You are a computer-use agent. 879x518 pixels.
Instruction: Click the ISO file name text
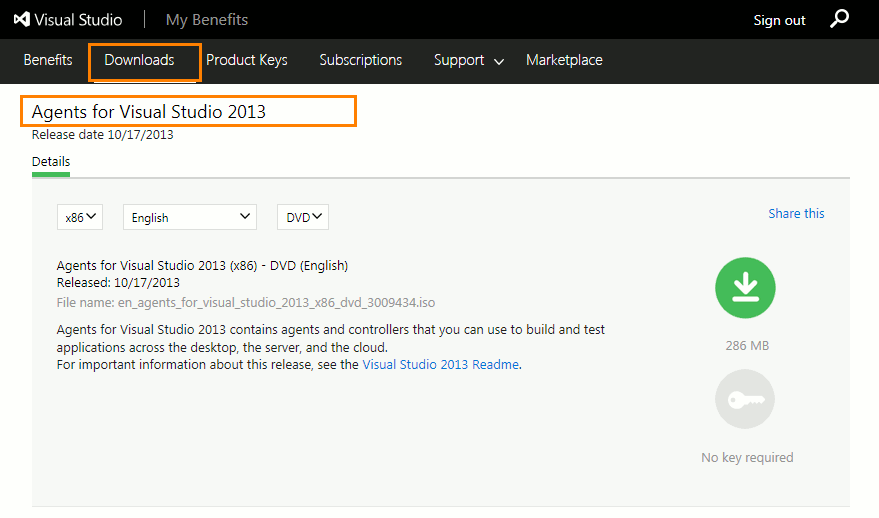(246, 302)
